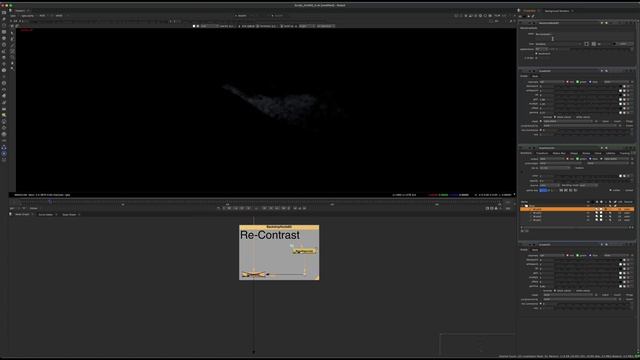Select the RotoPaint node inside Re-Contrast backdrop
The height and width of the screenshot is (360, 640).
point(304,251)
